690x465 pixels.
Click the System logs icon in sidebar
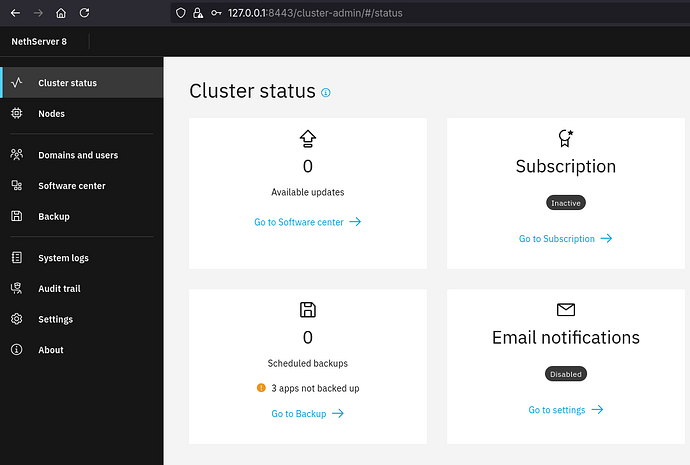click(17, 258)
